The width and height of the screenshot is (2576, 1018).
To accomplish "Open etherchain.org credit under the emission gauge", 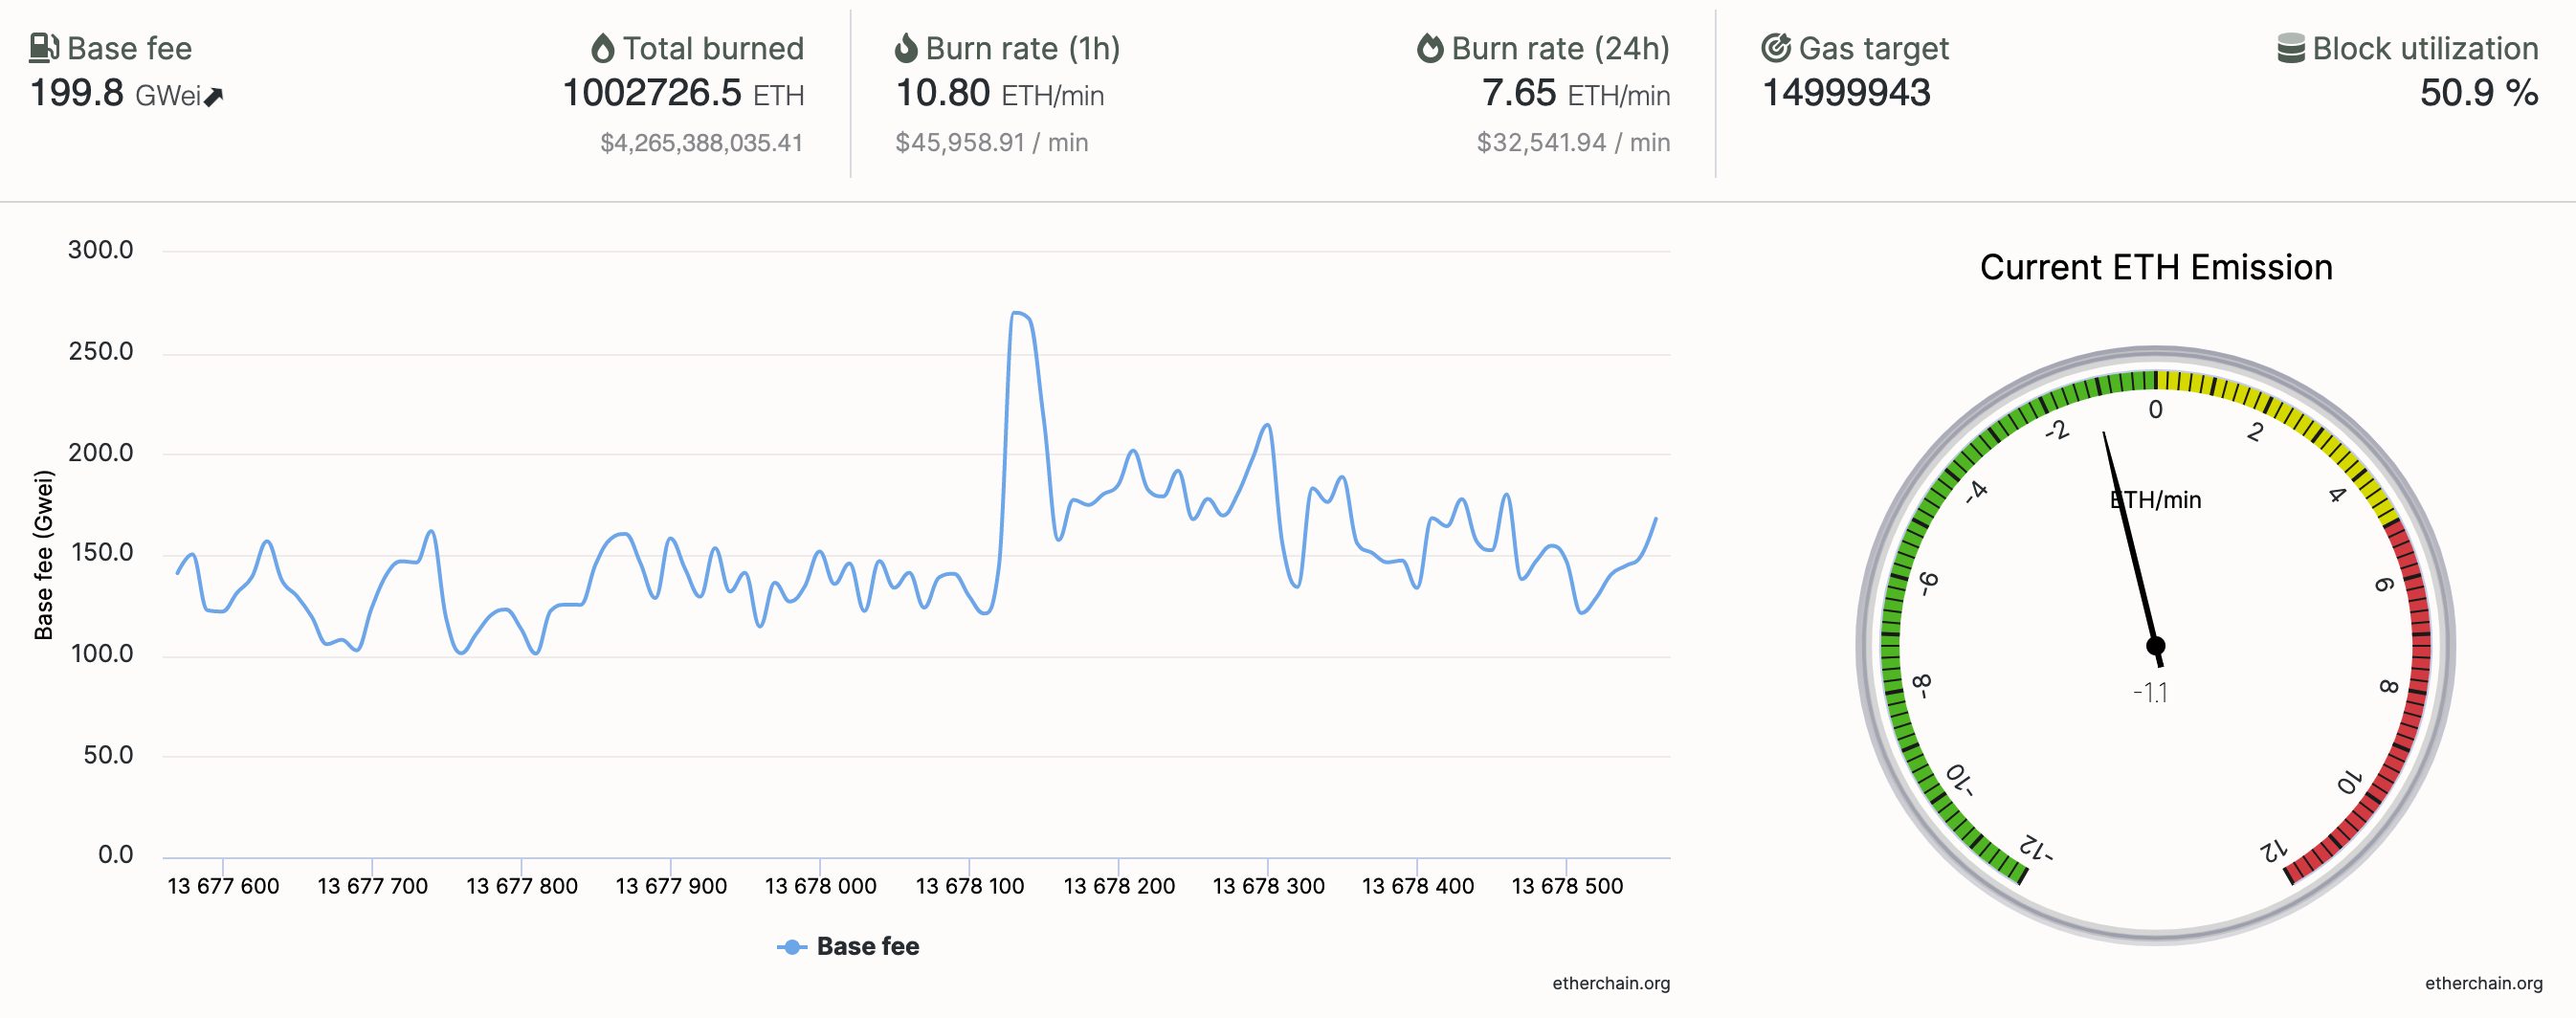I will pyautogui.click(x=2483, y=984).
